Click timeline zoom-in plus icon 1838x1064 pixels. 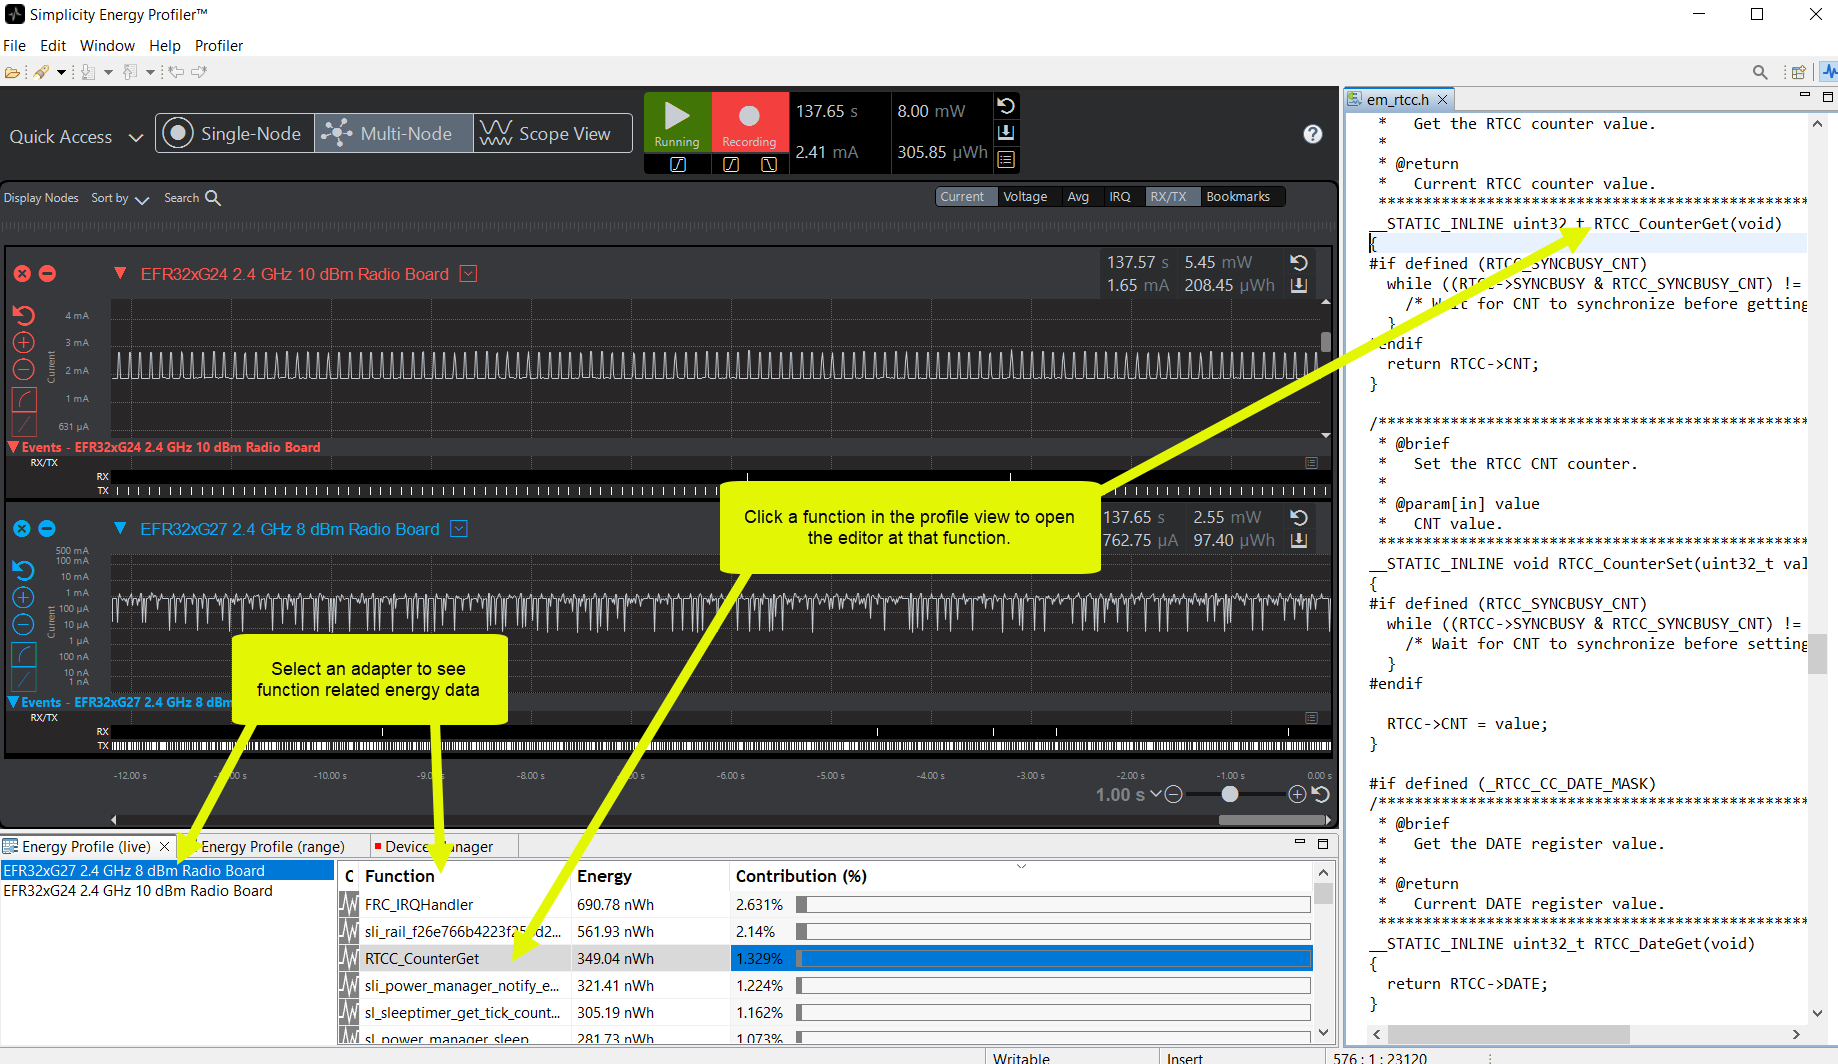pyautogui.click(x=1297, y=794)
